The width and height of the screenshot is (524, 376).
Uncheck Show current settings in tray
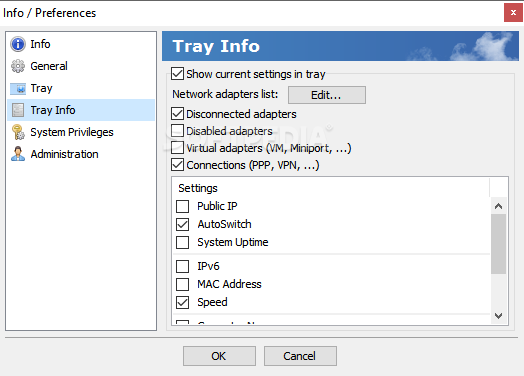(177, 74)
